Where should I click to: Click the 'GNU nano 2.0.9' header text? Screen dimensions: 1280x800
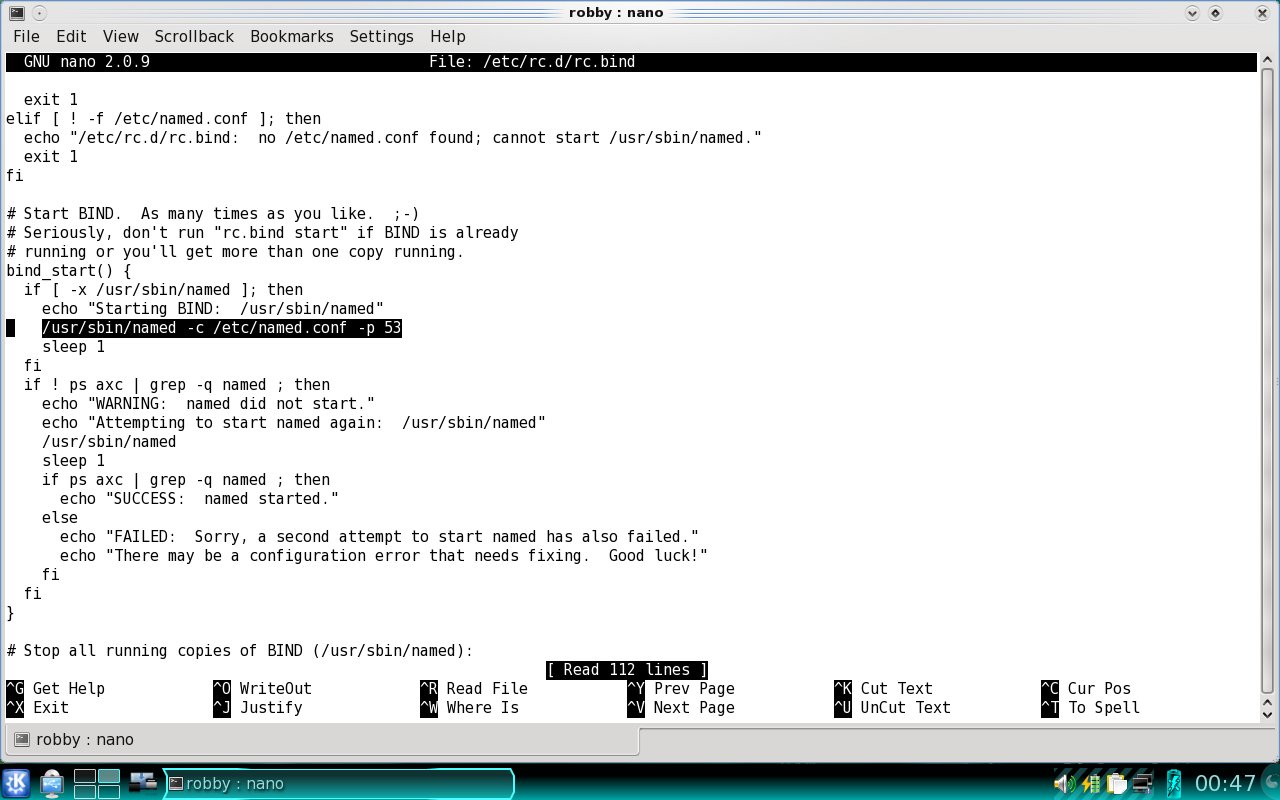pyautogui.click(x=87, y=62)
